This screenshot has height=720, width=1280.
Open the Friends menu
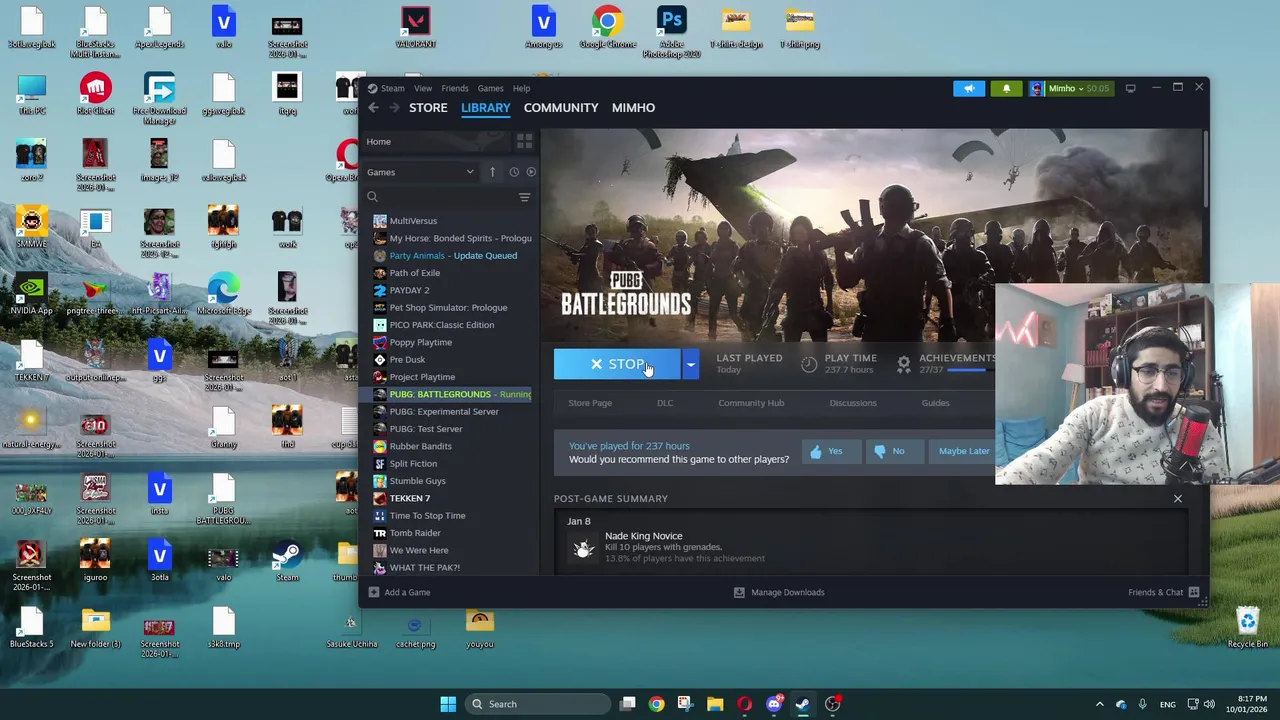coord(455,88)
